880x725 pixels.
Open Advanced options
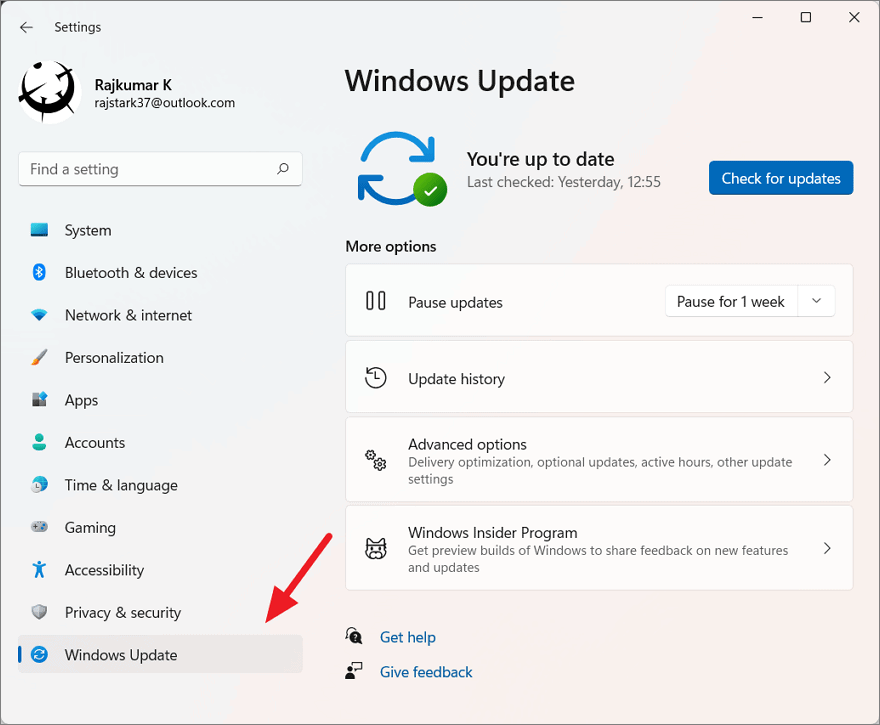(x=599, y=460)
